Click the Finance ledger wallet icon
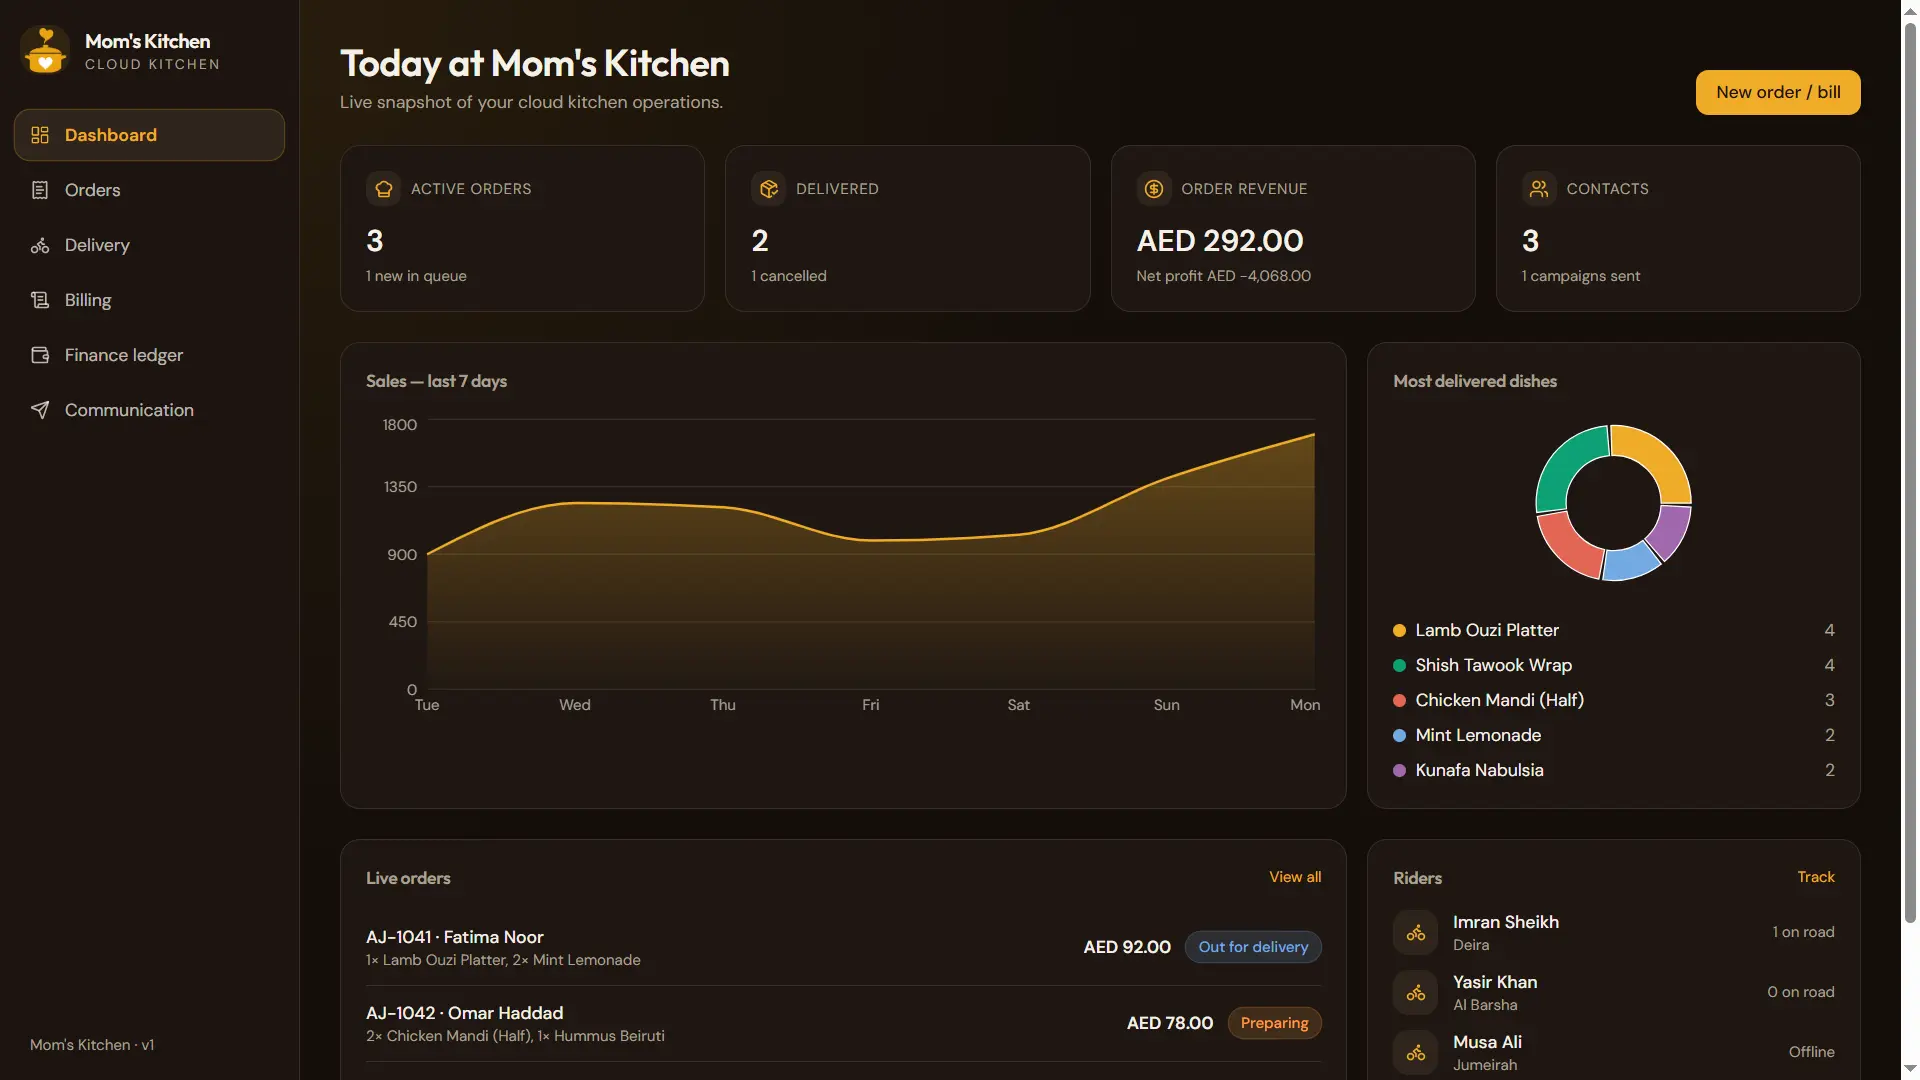This screenshot has width=1920, height=1080. pos(40,355)
